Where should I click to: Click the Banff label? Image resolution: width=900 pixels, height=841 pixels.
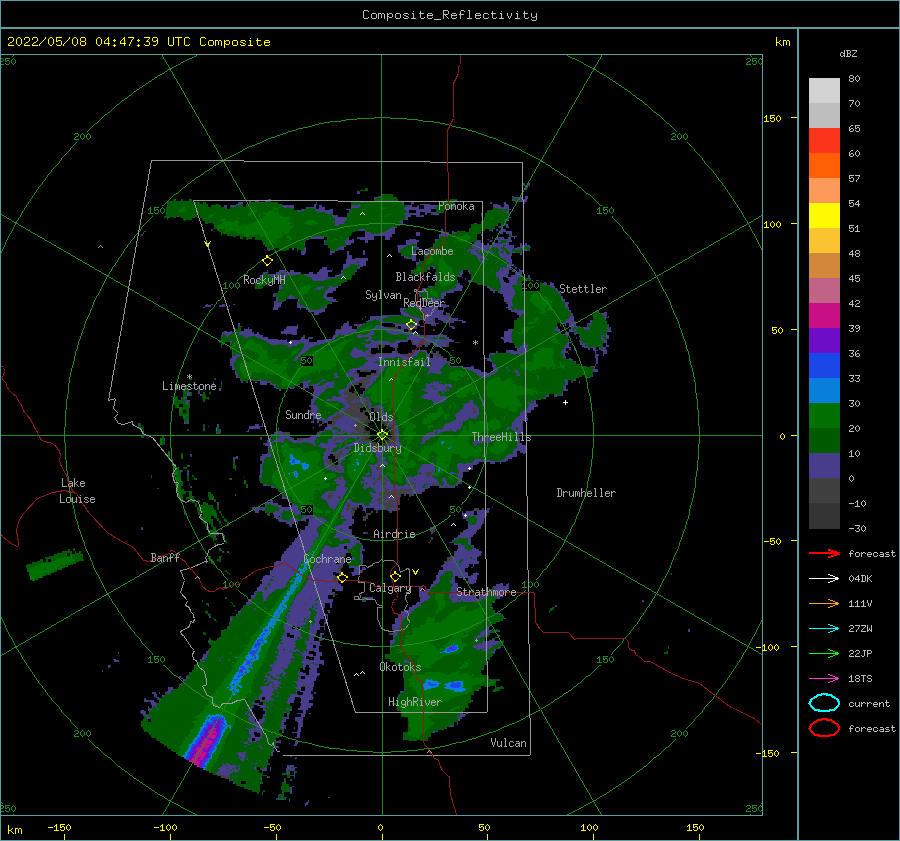[165, 557]
